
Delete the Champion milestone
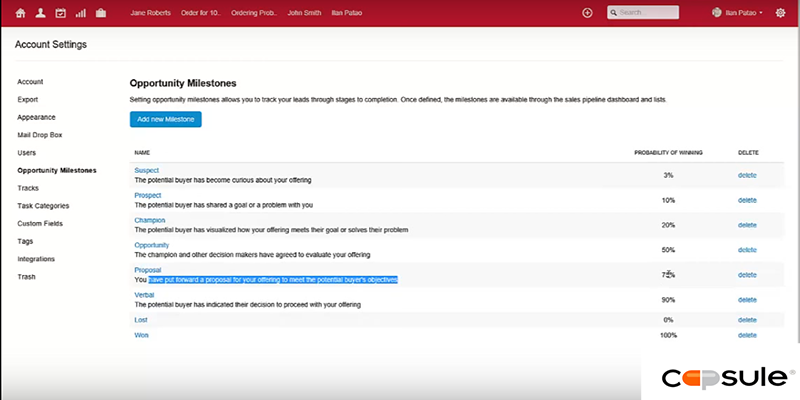click(747, 225)
